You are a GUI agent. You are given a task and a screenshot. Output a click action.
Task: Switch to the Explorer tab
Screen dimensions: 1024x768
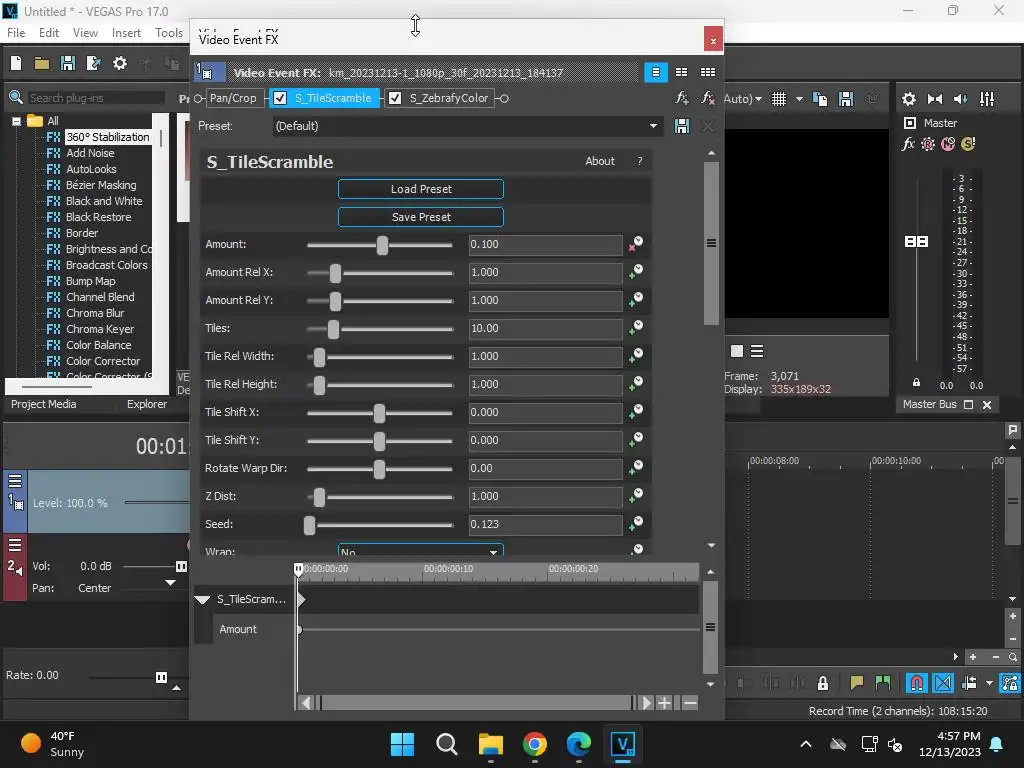[x=147, y=404]
